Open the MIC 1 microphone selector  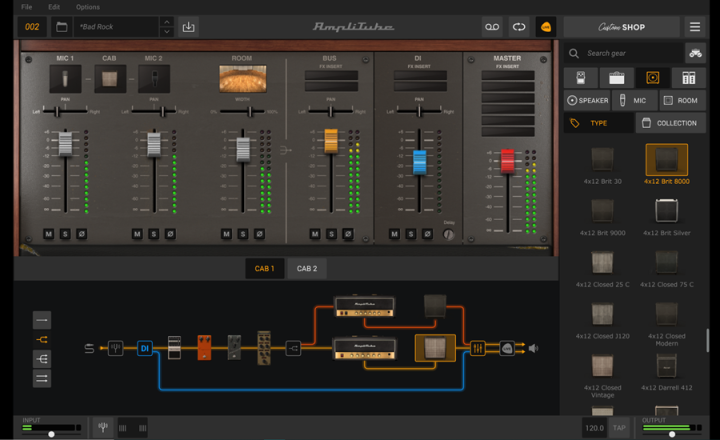click(65, 79)
